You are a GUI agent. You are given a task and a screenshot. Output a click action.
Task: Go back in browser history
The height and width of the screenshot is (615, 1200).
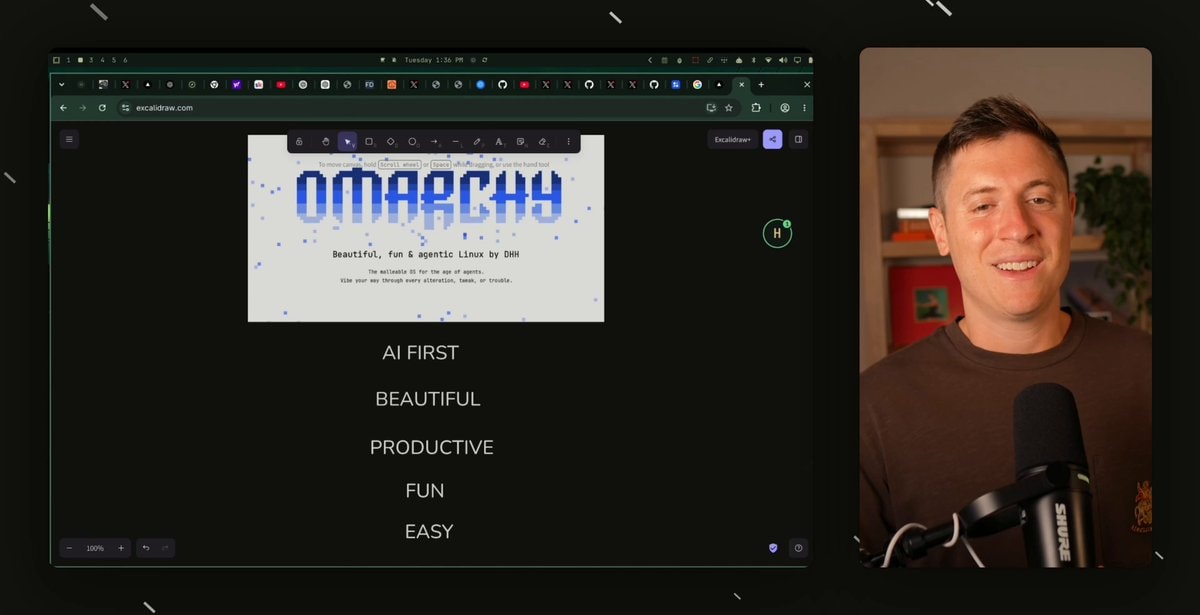click(63, 108)
